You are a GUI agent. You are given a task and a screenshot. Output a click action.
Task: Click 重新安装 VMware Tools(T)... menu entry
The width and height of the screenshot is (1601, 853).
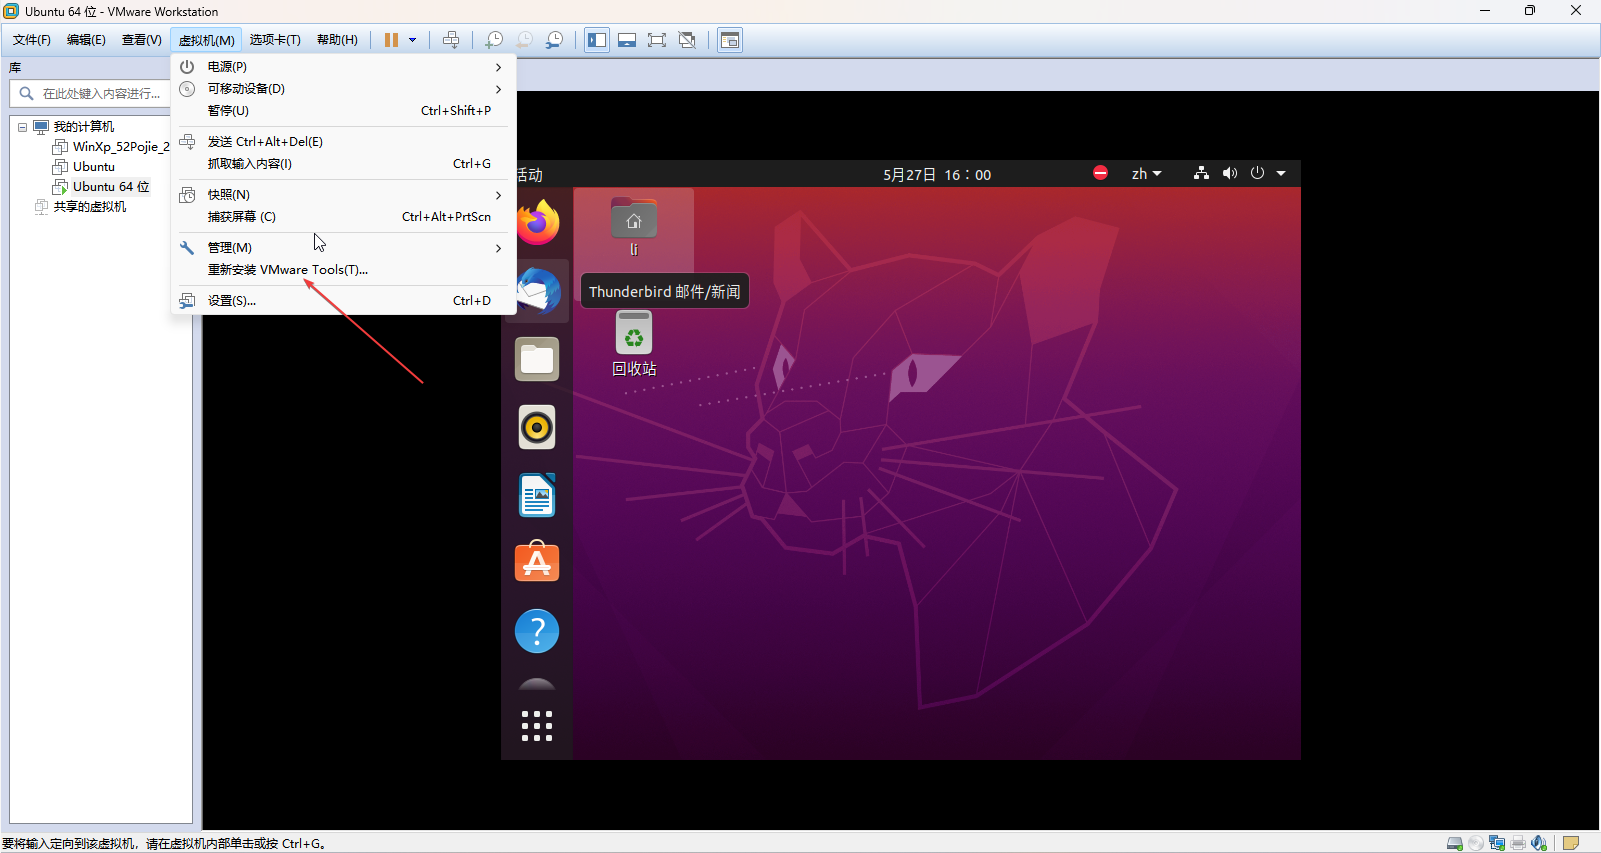[343, 270]
